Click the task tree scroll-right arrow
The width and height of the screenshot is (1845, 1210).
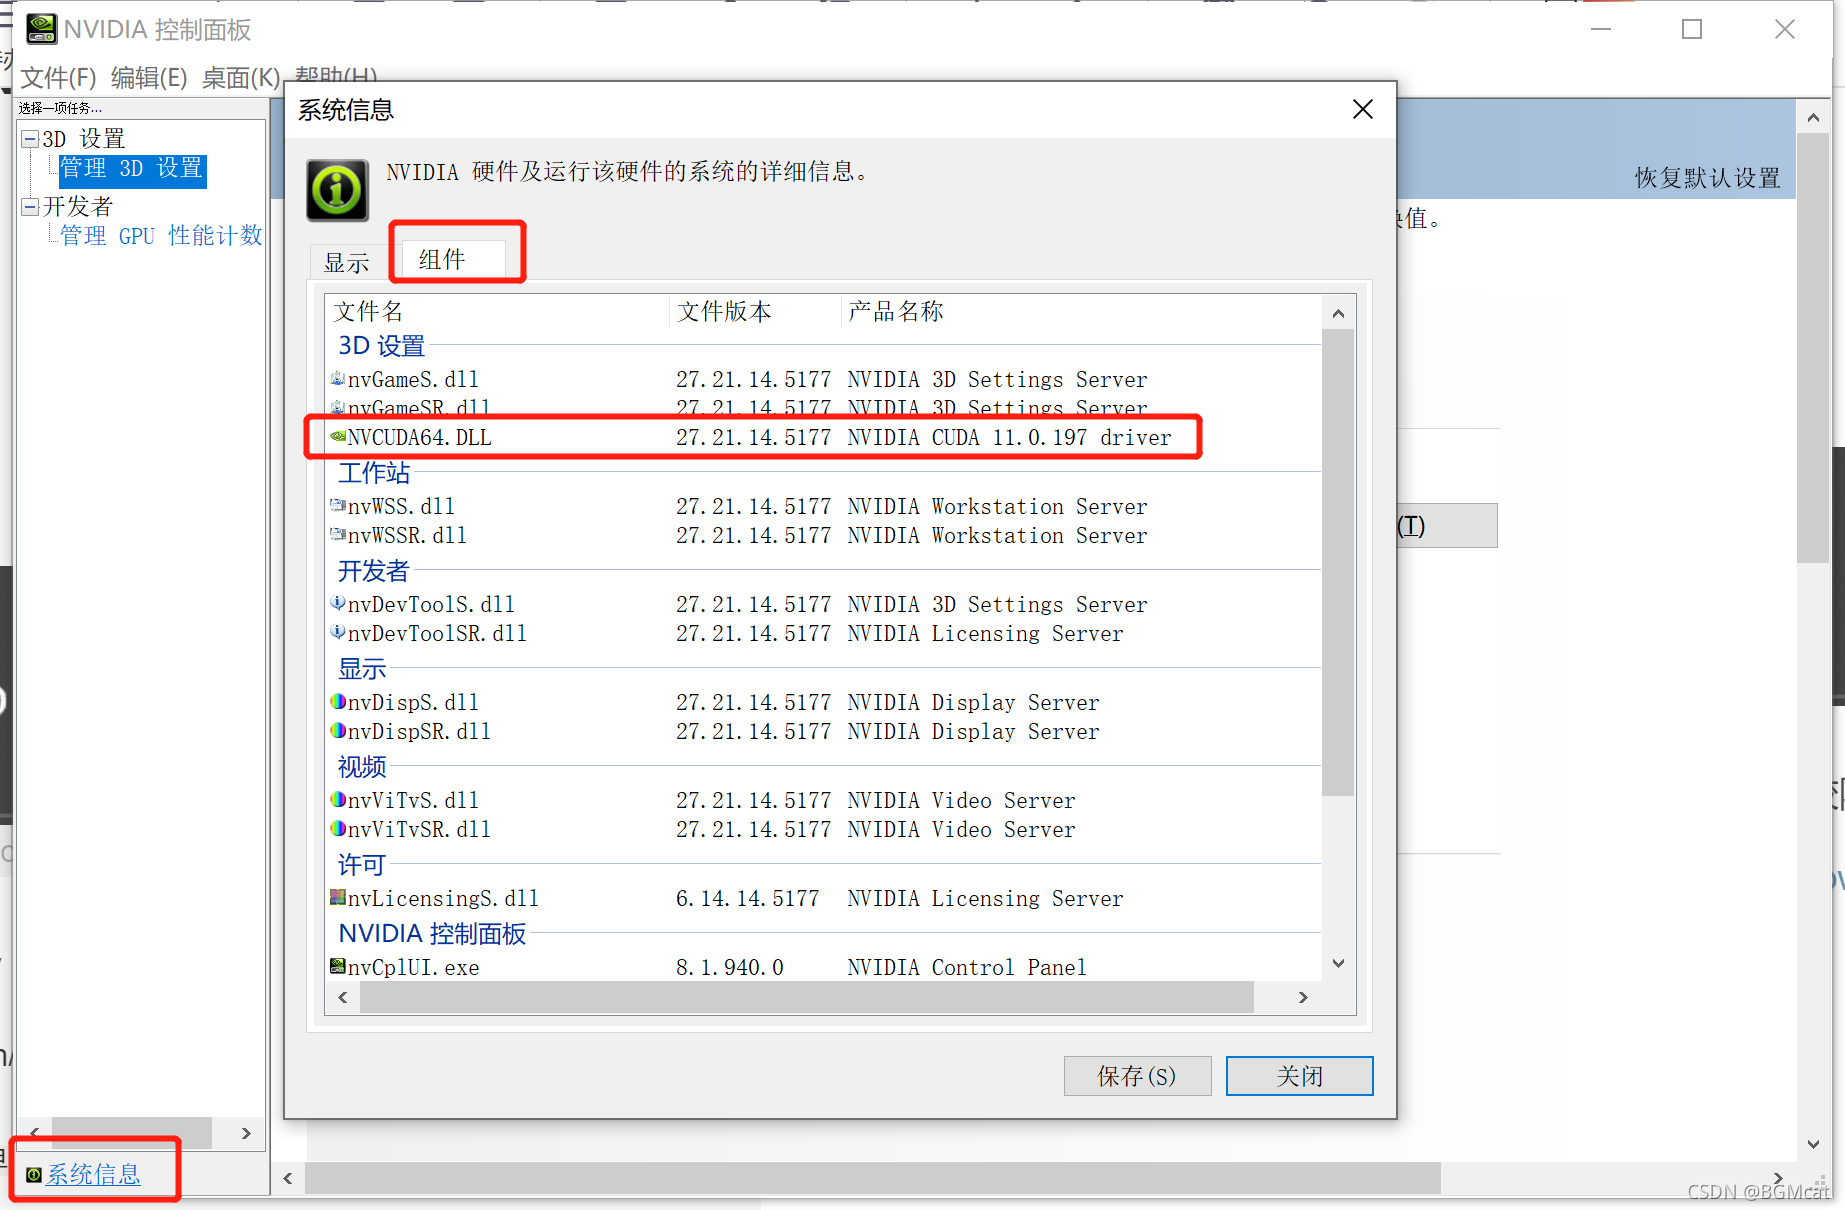point(246,1133)
